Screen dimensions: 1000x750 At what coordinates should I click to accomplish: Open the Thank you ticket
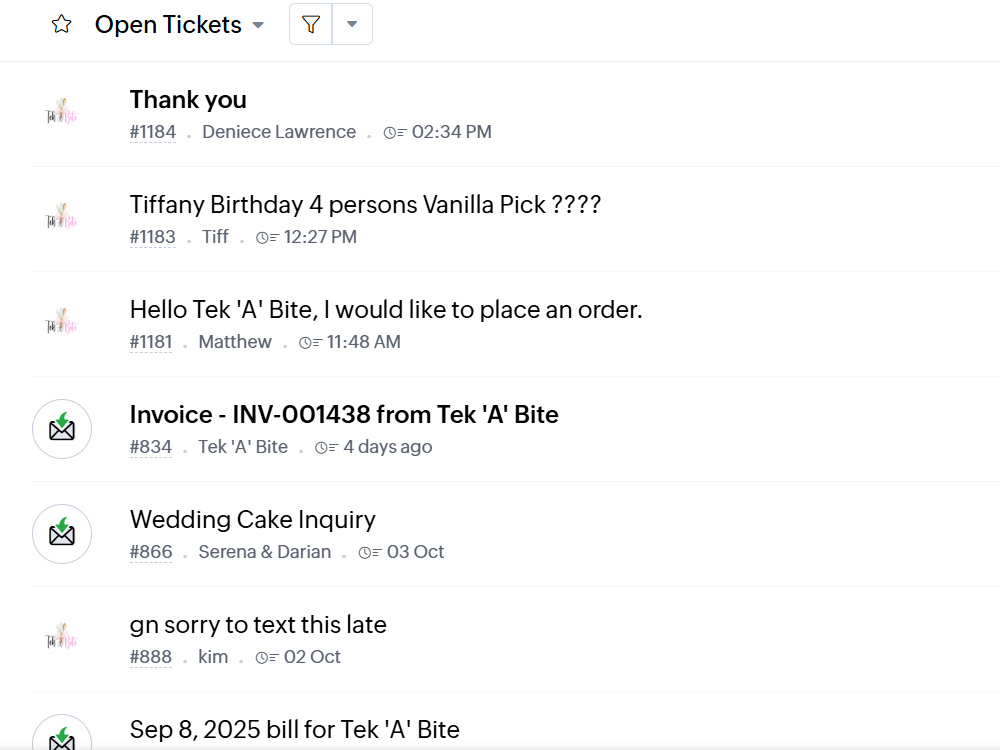pos(188,99)
